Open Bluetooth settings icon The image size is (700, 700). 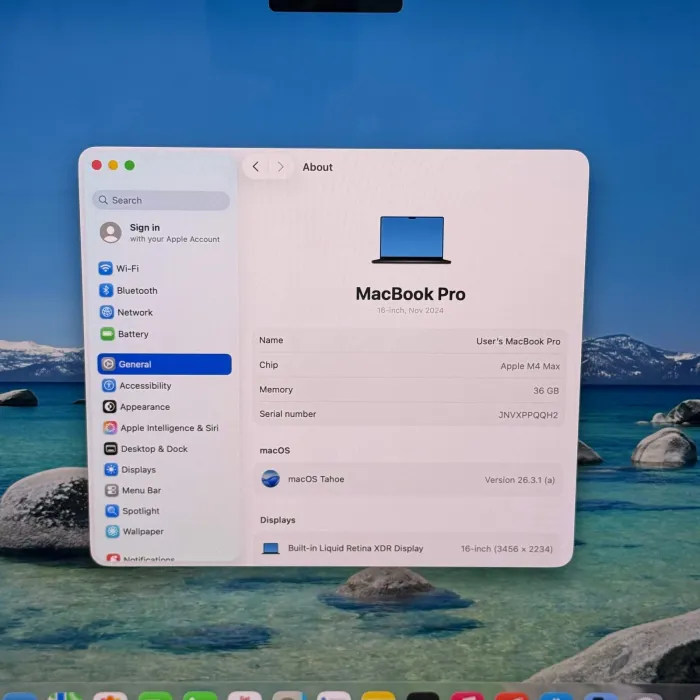pyautogui.click(x=106, y=291)
